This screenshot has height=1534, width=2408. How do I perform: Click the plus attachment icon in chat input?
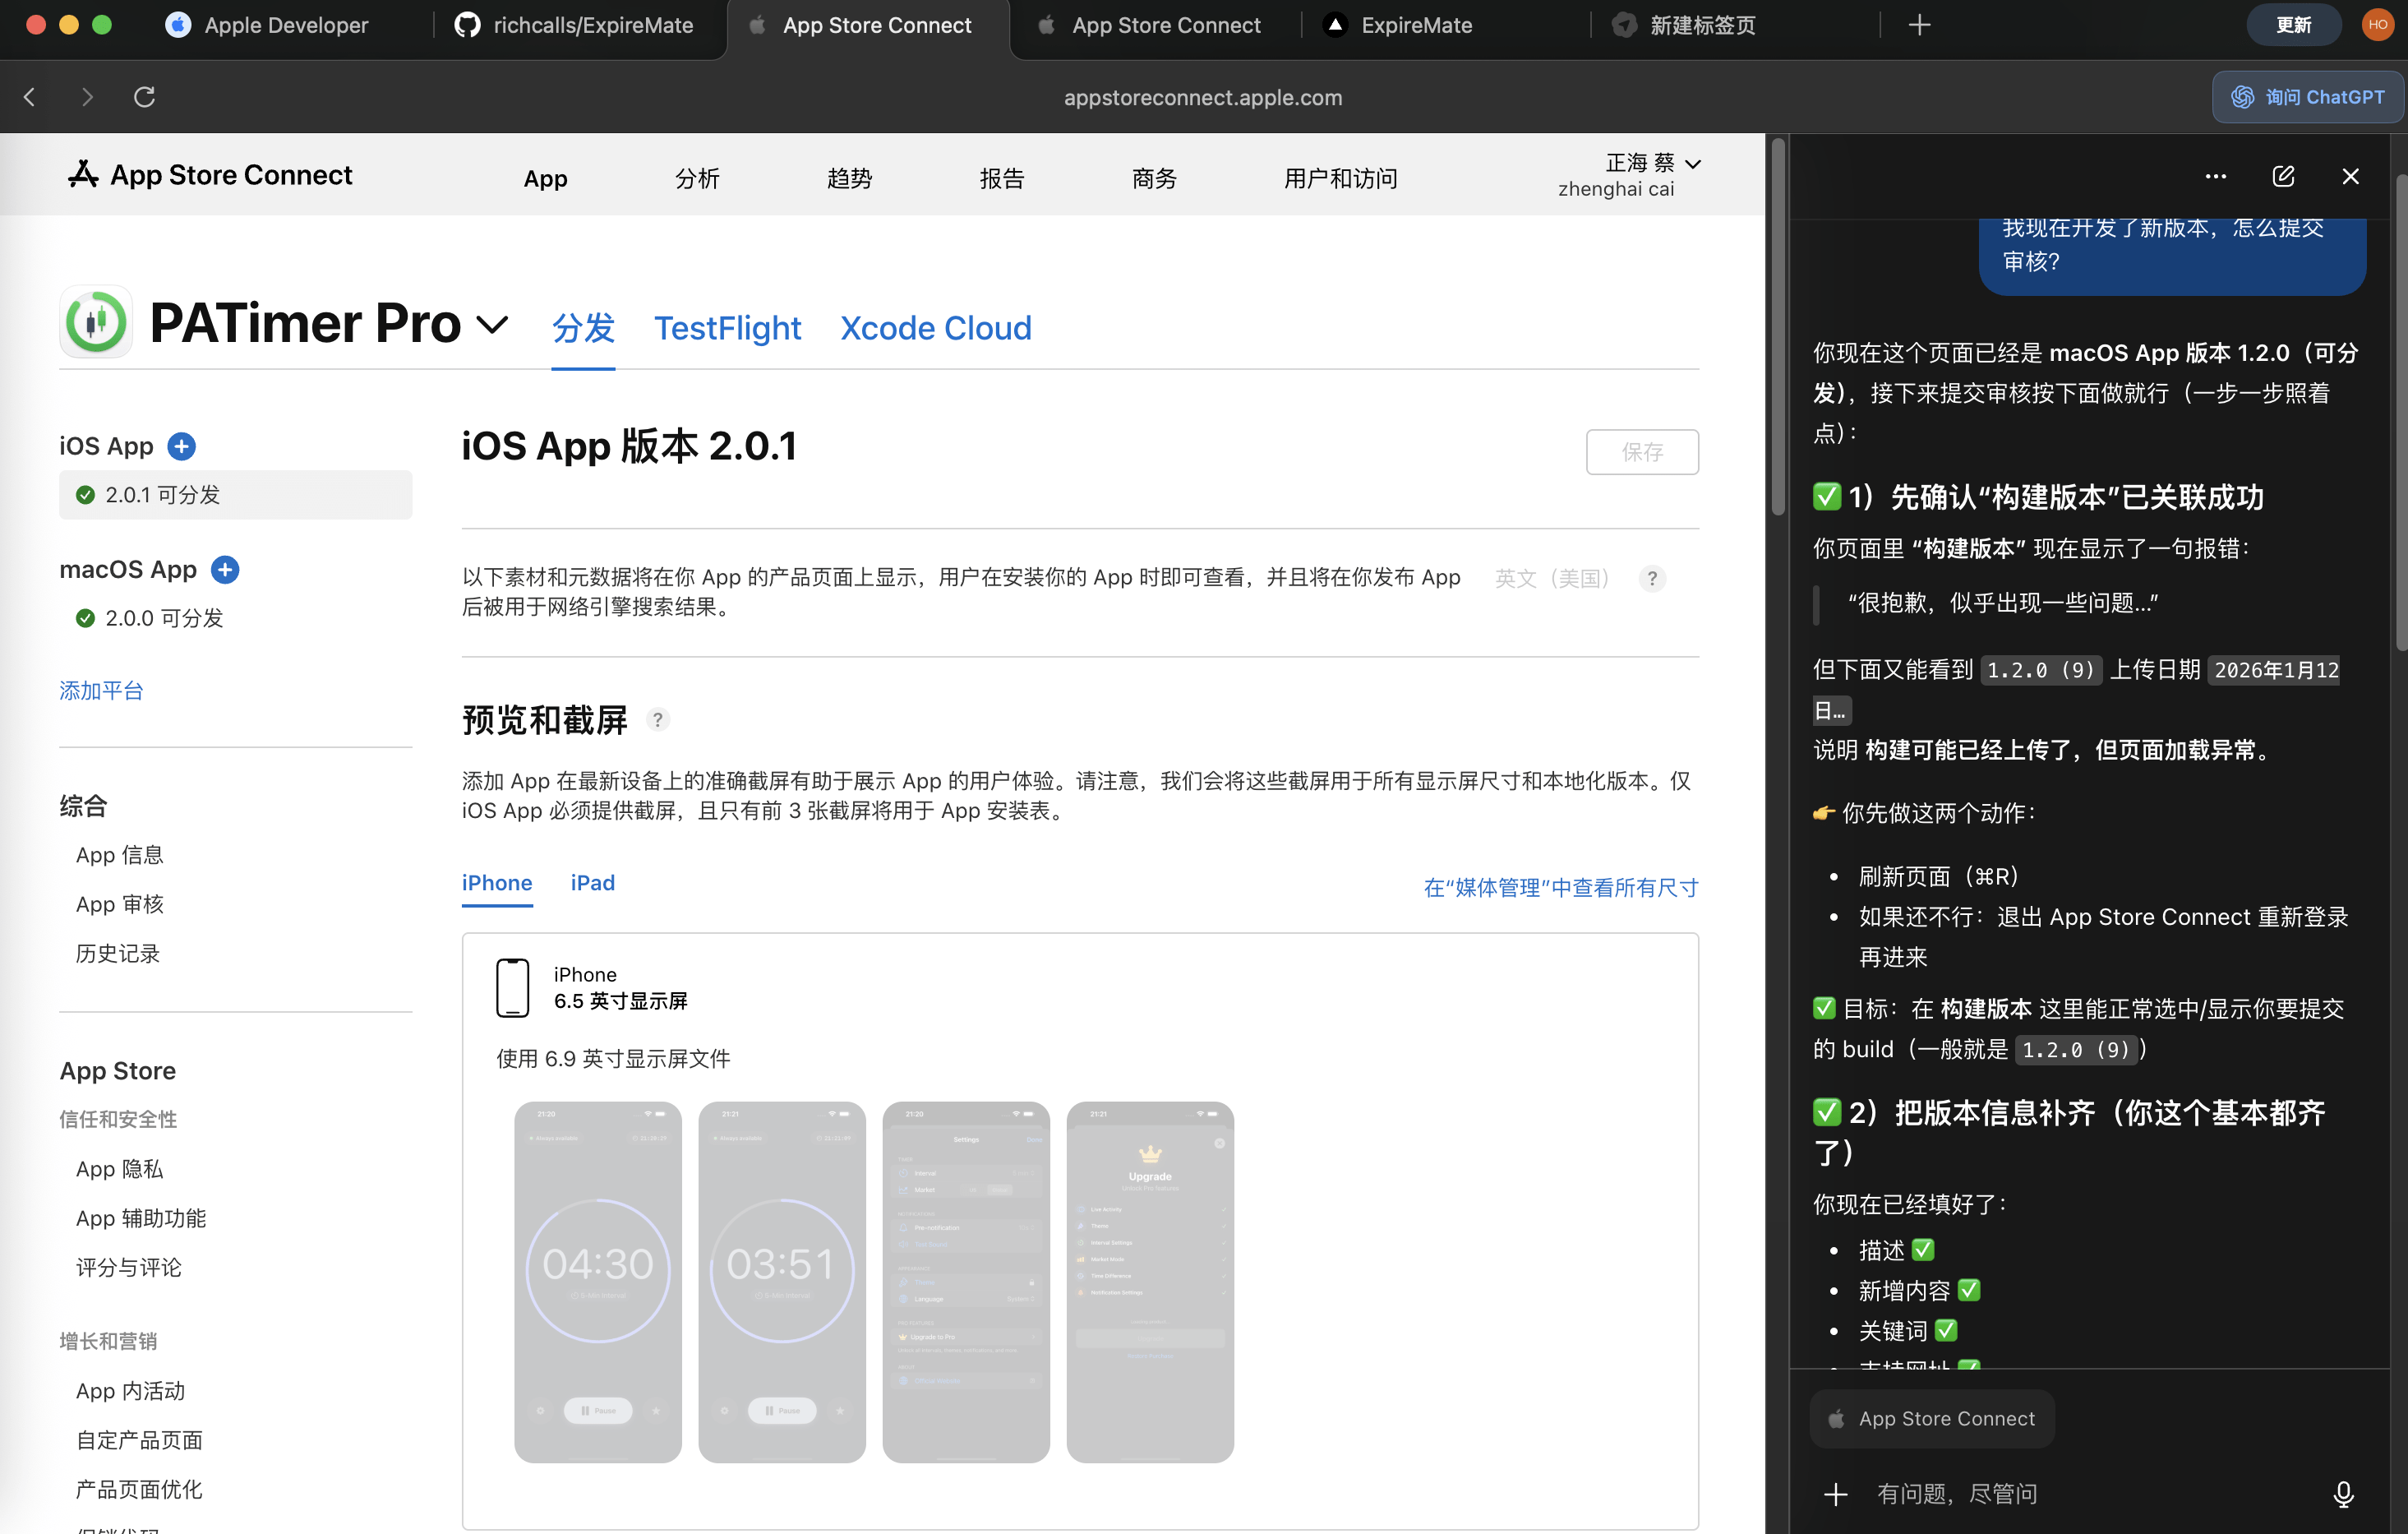[x=1835, y=1494]
